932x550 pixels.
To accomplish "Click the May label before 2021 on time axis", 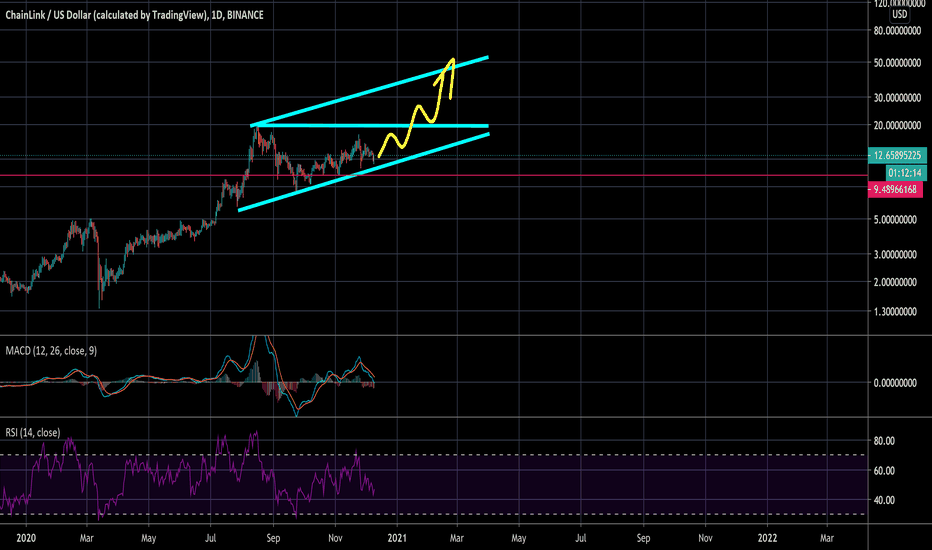I will (x=149, y=538).
